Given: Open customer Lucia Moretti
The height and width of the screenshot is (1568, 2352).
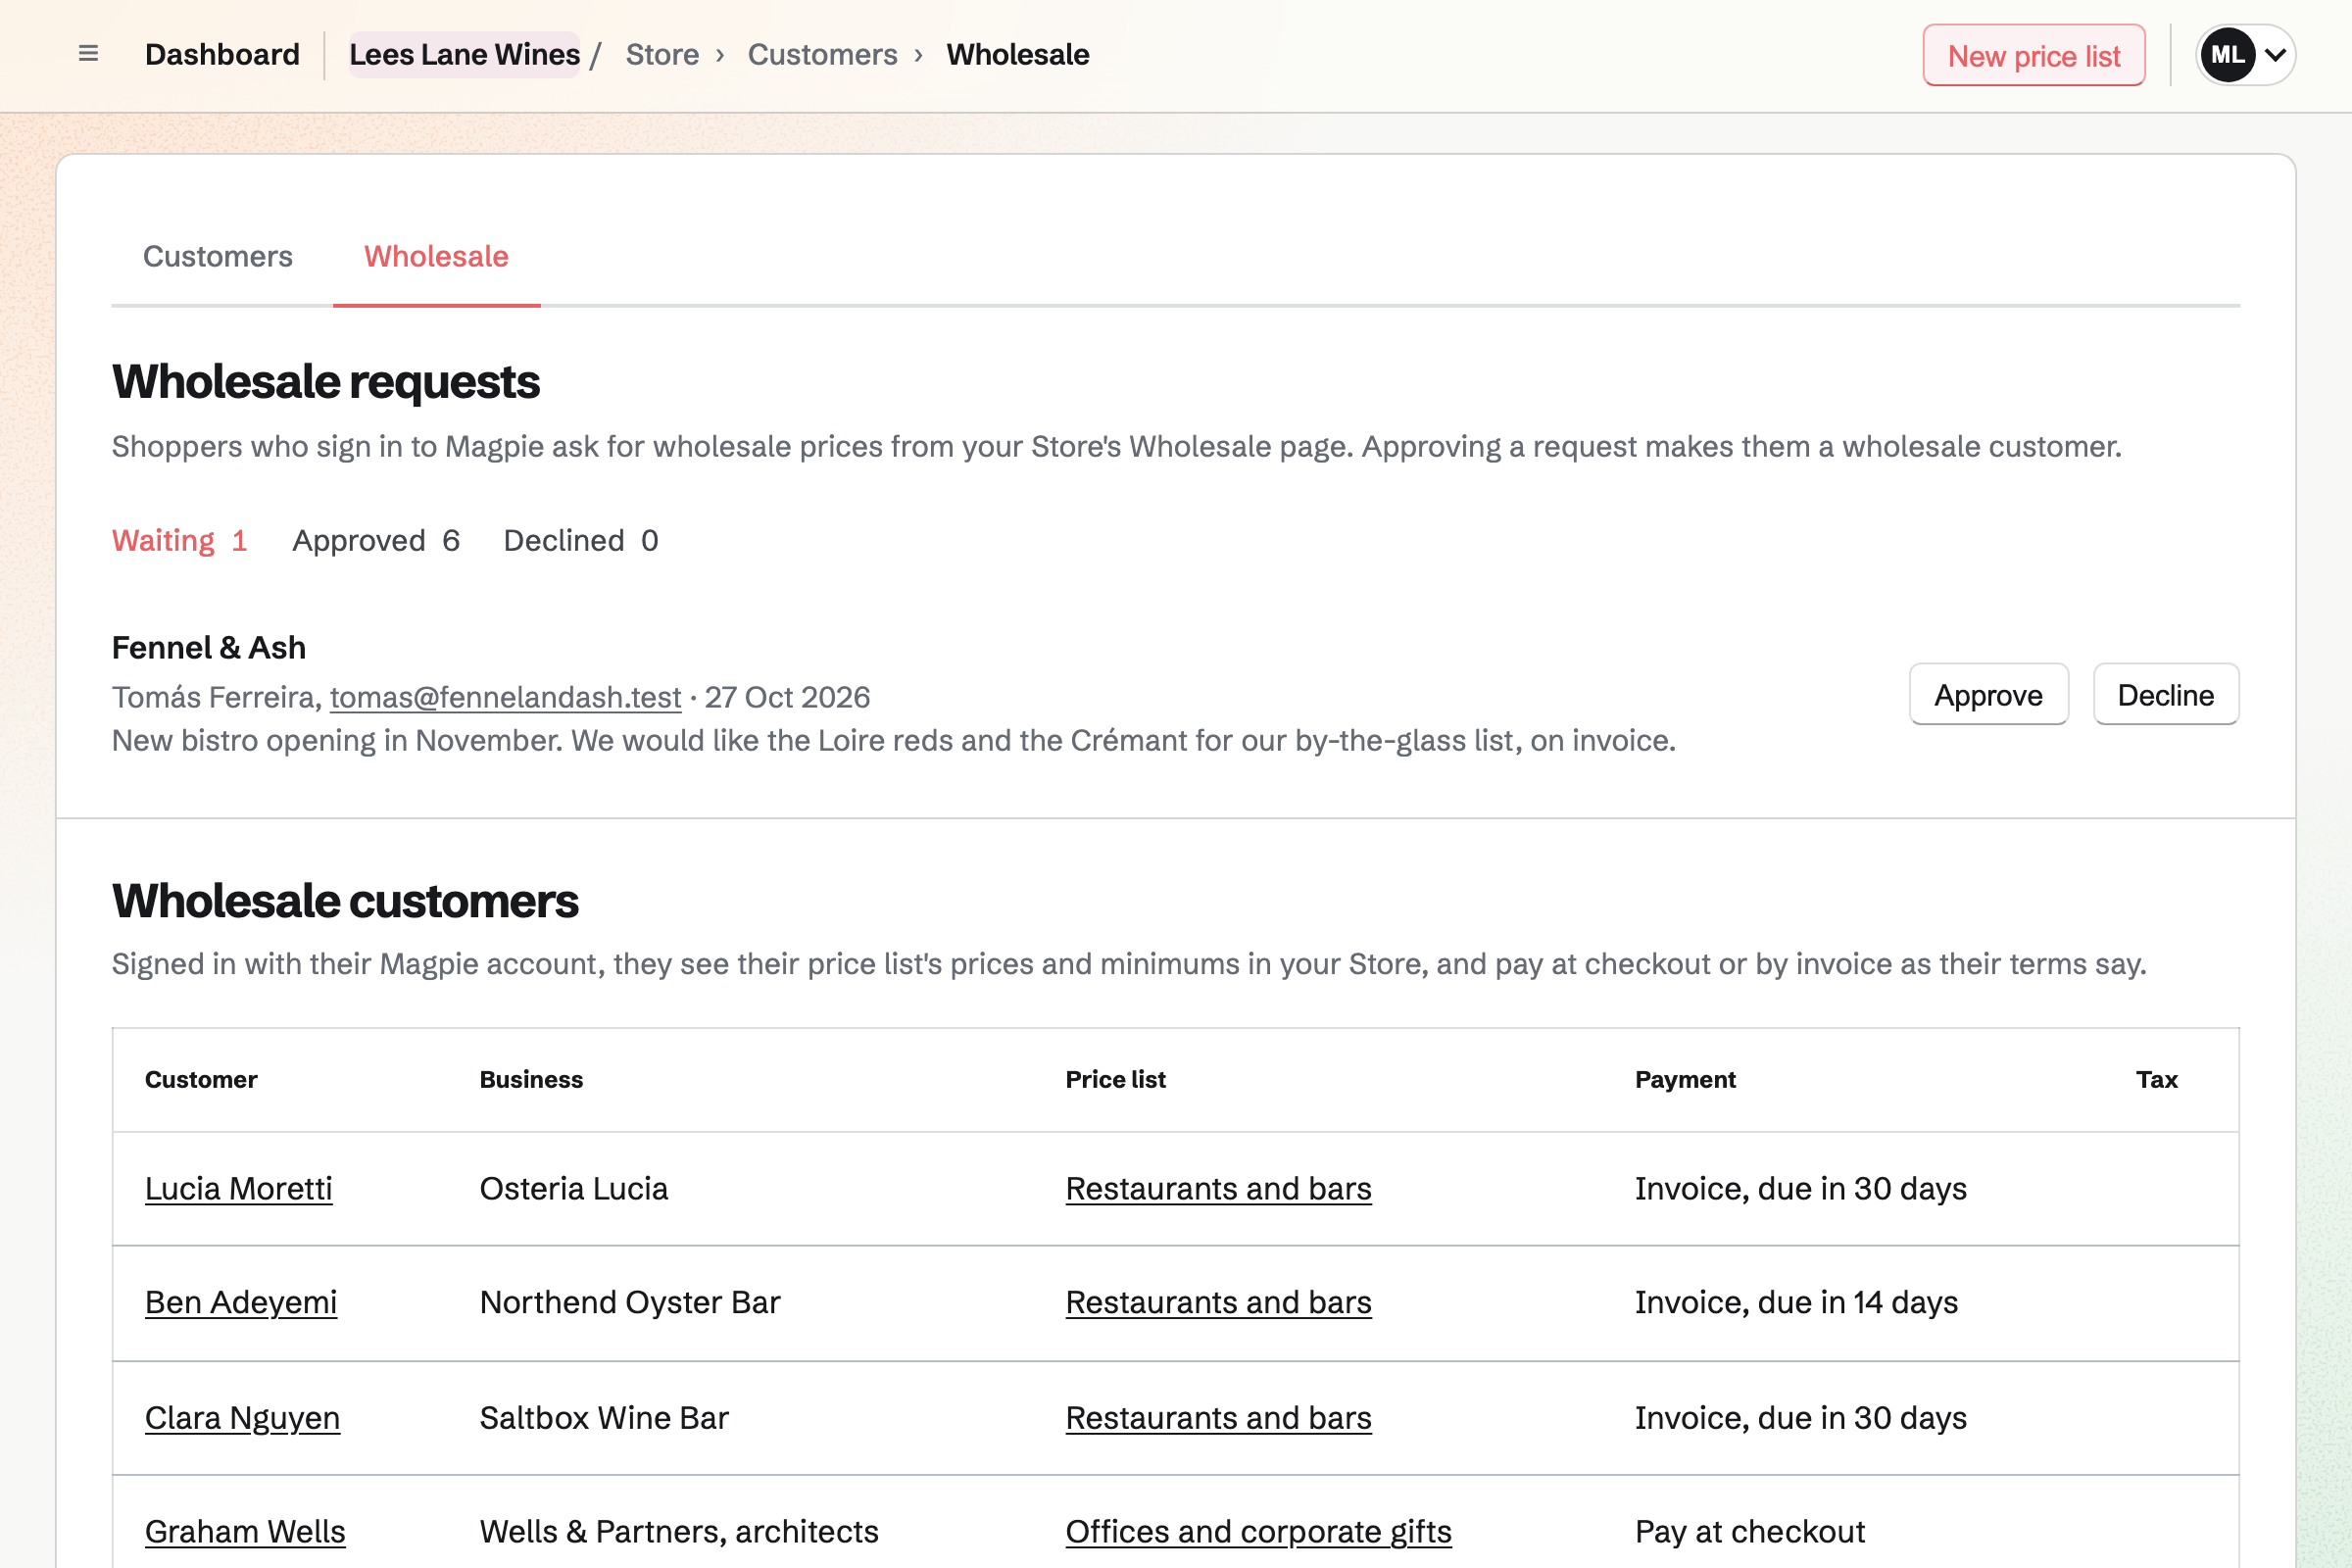Looking at the screenshot, I should point(238,1189).
